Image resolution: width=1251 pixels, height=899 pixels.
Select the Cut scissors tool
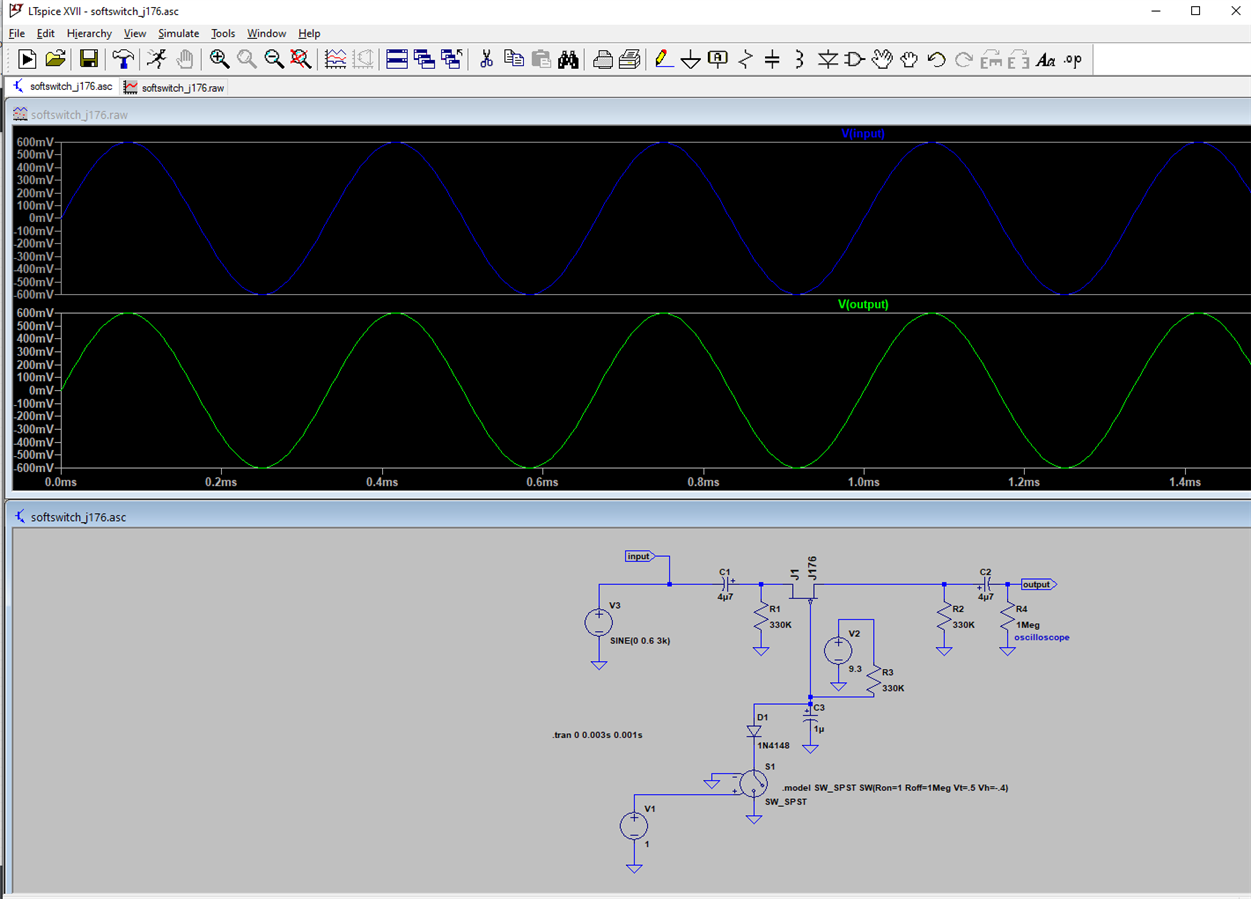(486, 60)
